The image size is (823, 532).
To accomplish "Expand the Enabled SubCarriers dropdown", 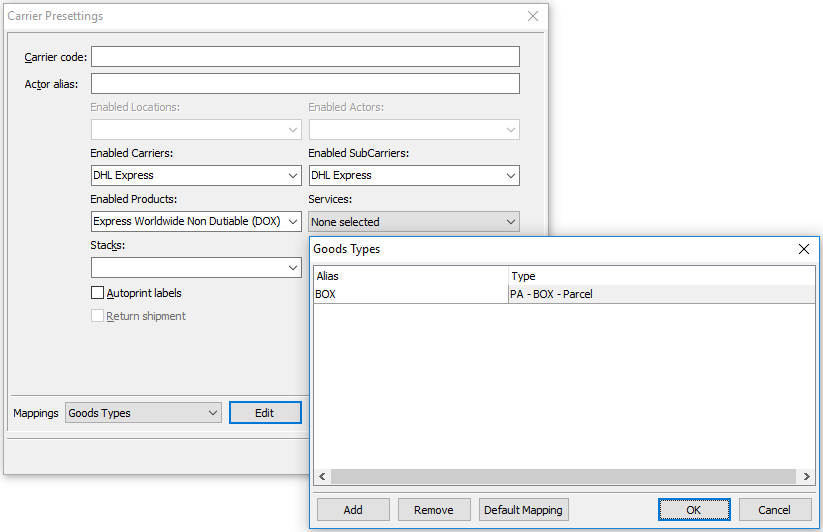I will 414,175.
